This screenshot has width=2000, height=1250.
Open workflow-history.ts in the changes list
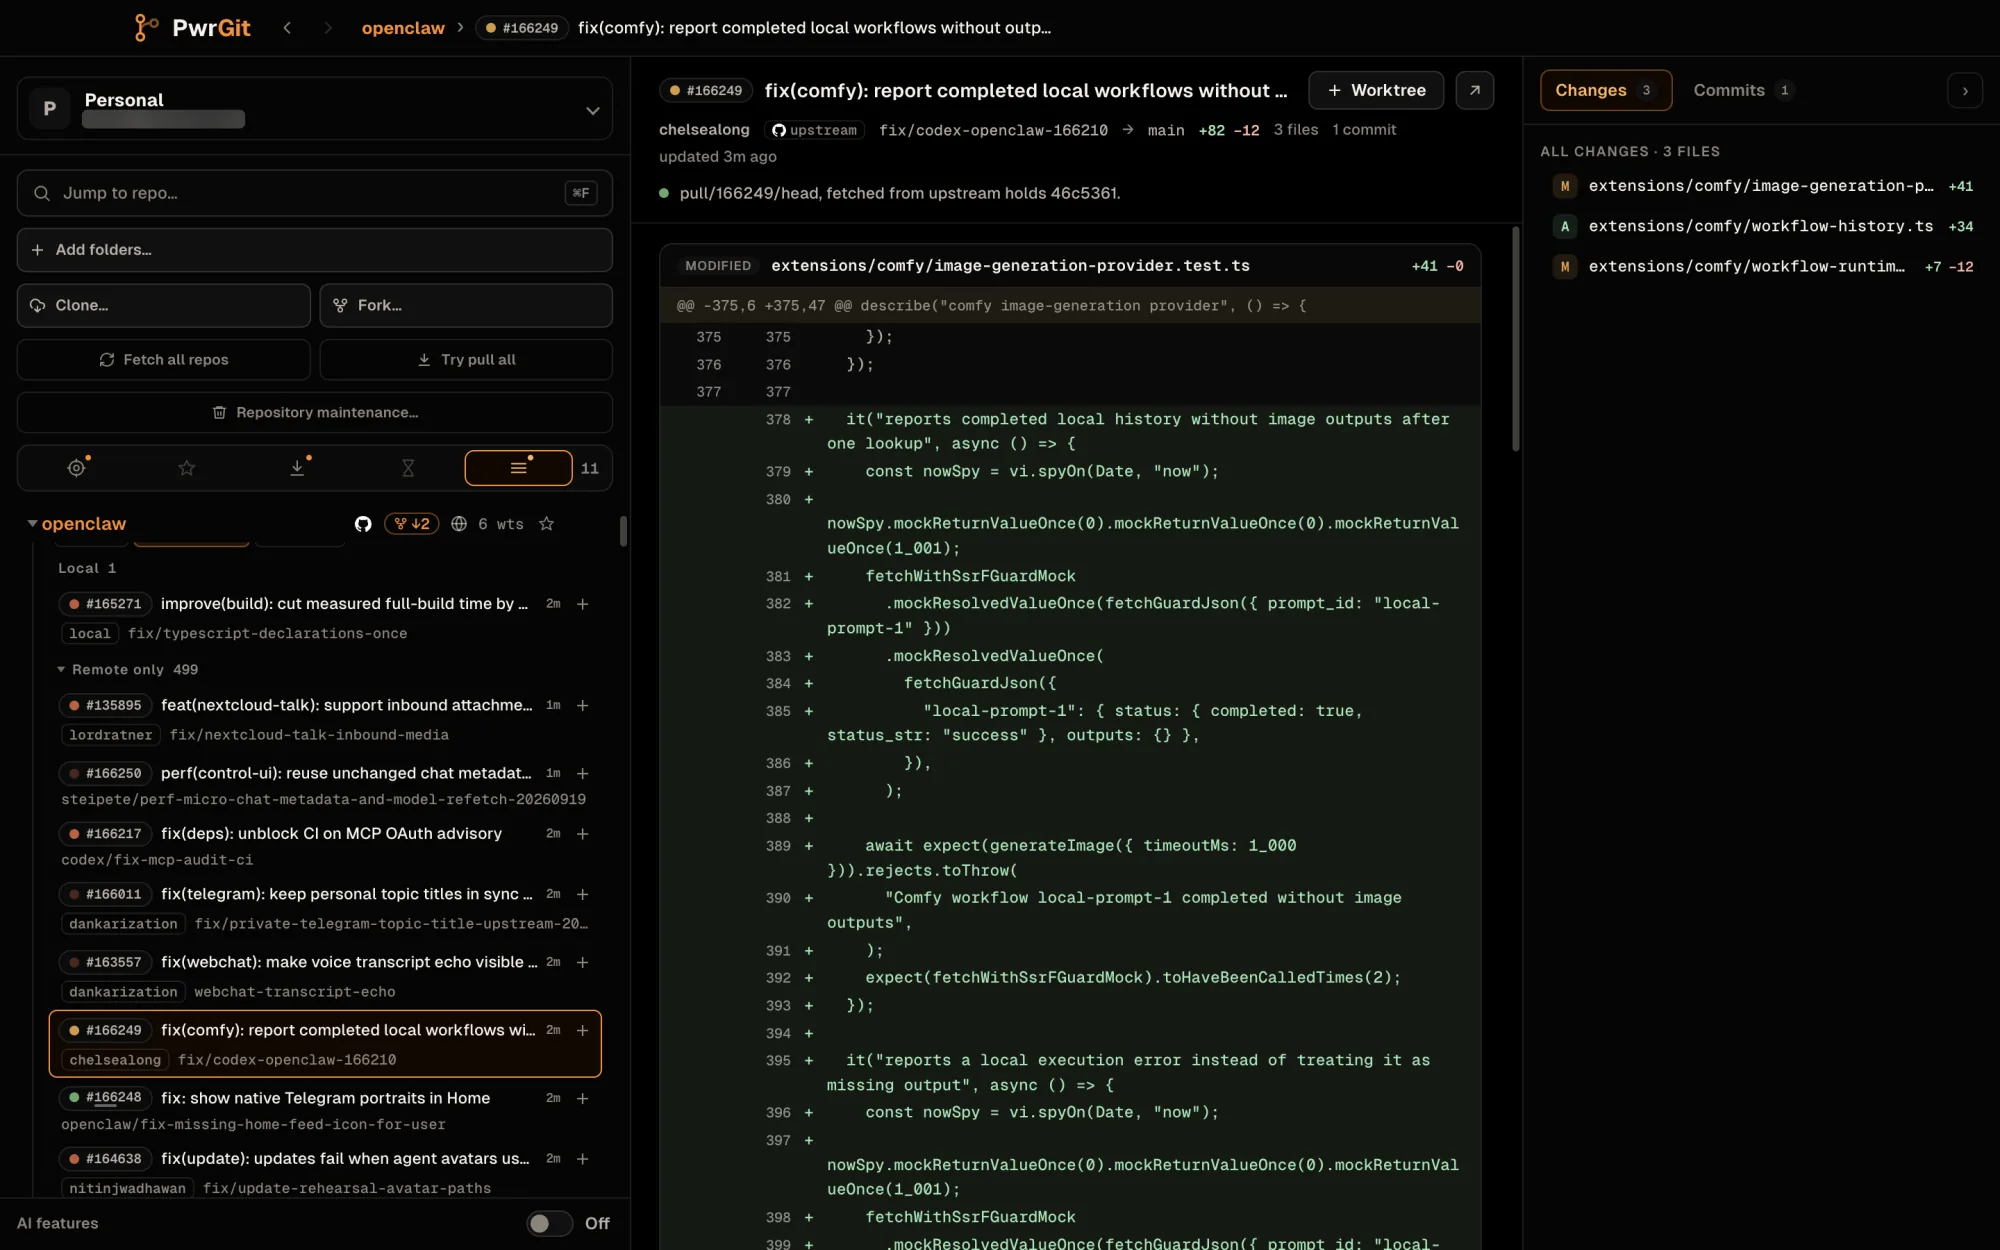pos(1762,226)
